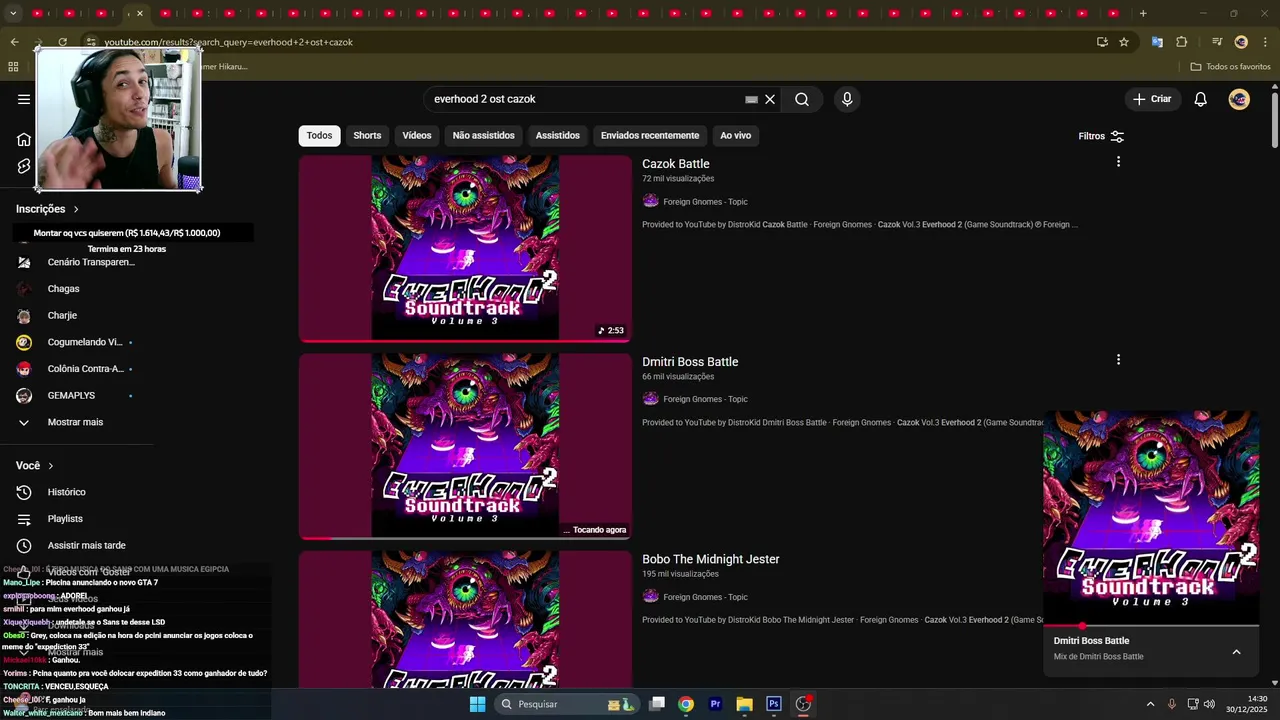1280x720 pixels.
Task: Collapse the miniplayer queue chevron
Action: [x=1236, y=652]
